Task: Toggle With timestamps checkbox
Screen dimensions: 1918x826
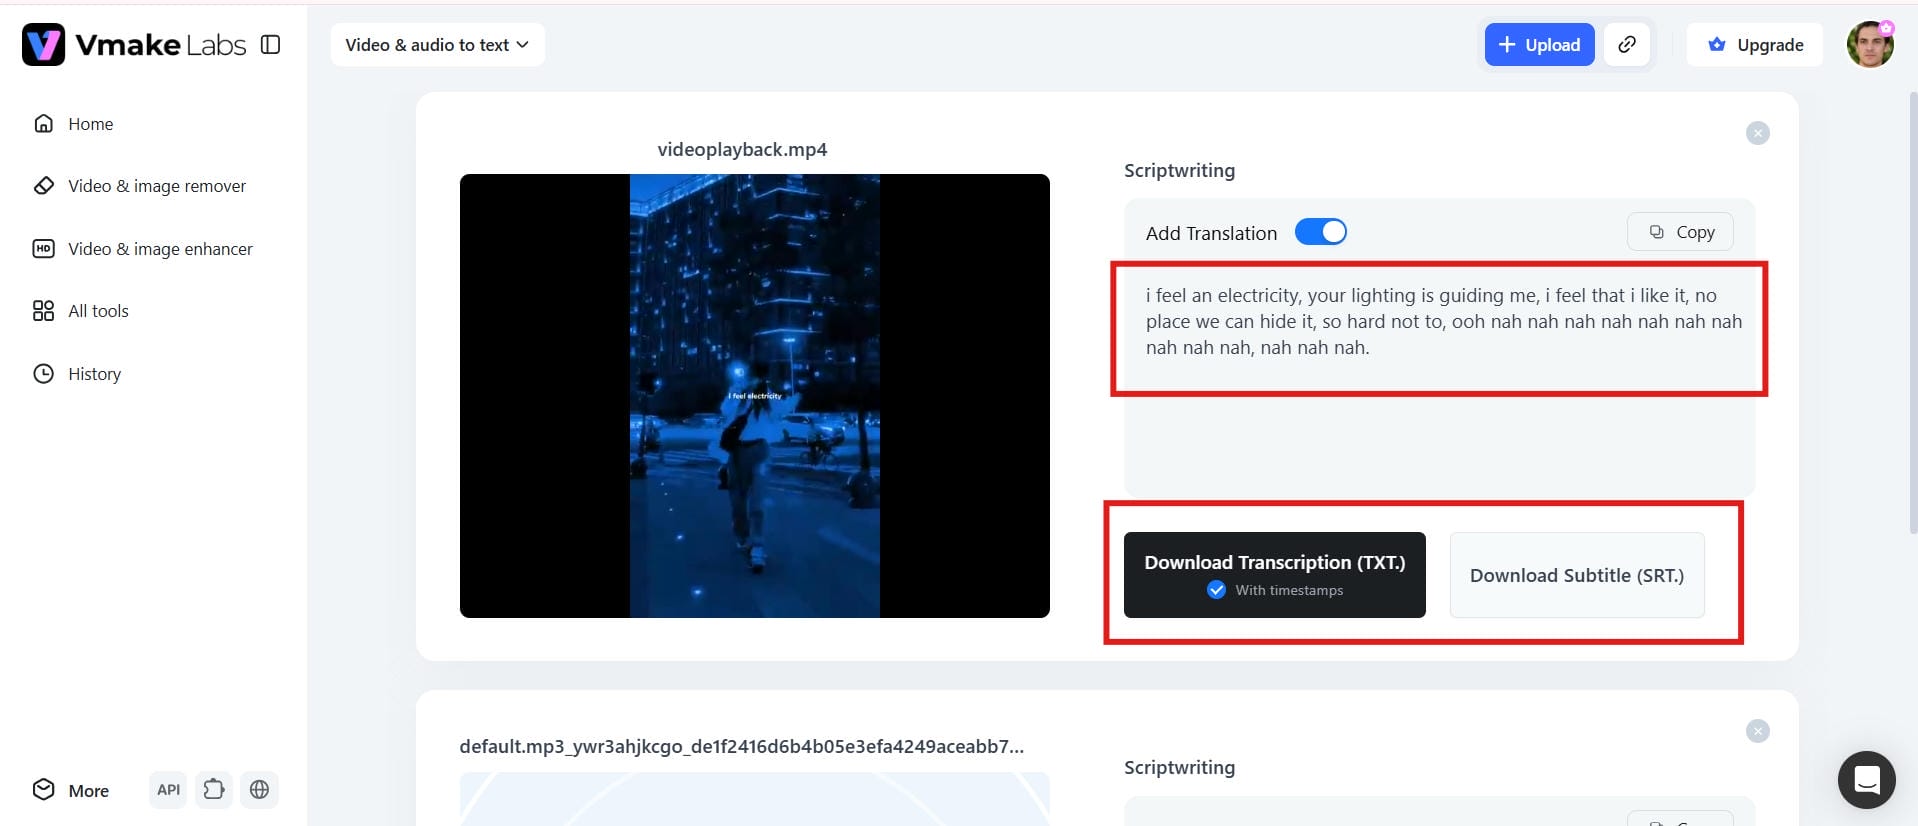Action: [x=1216, y=590]
